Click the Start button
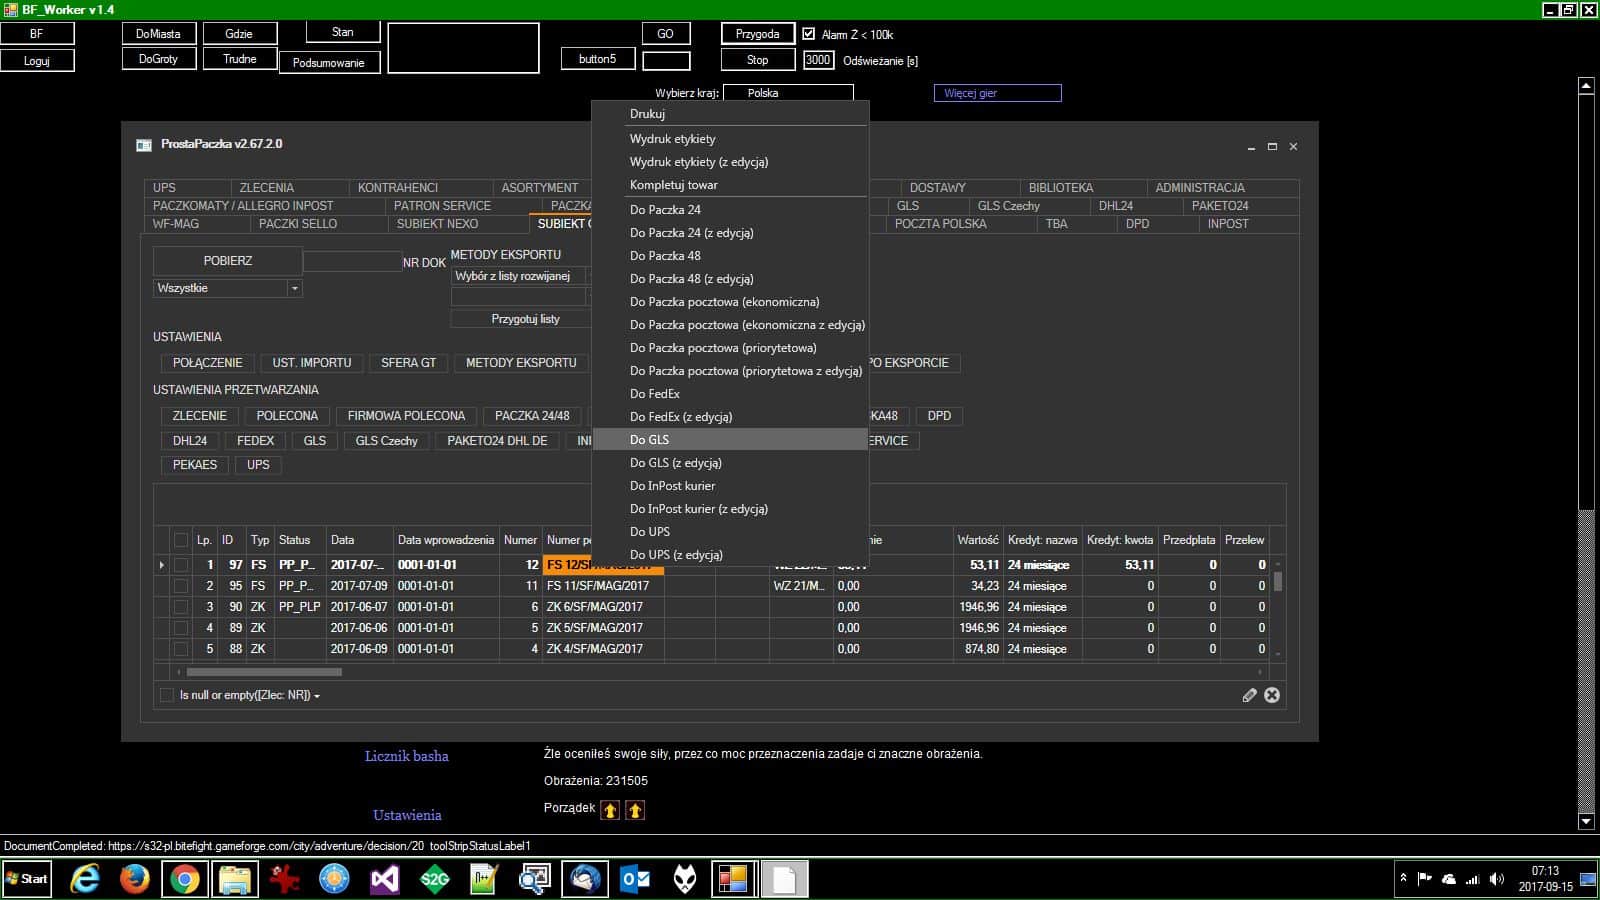1600x900 pixels. tap(27, 879)
